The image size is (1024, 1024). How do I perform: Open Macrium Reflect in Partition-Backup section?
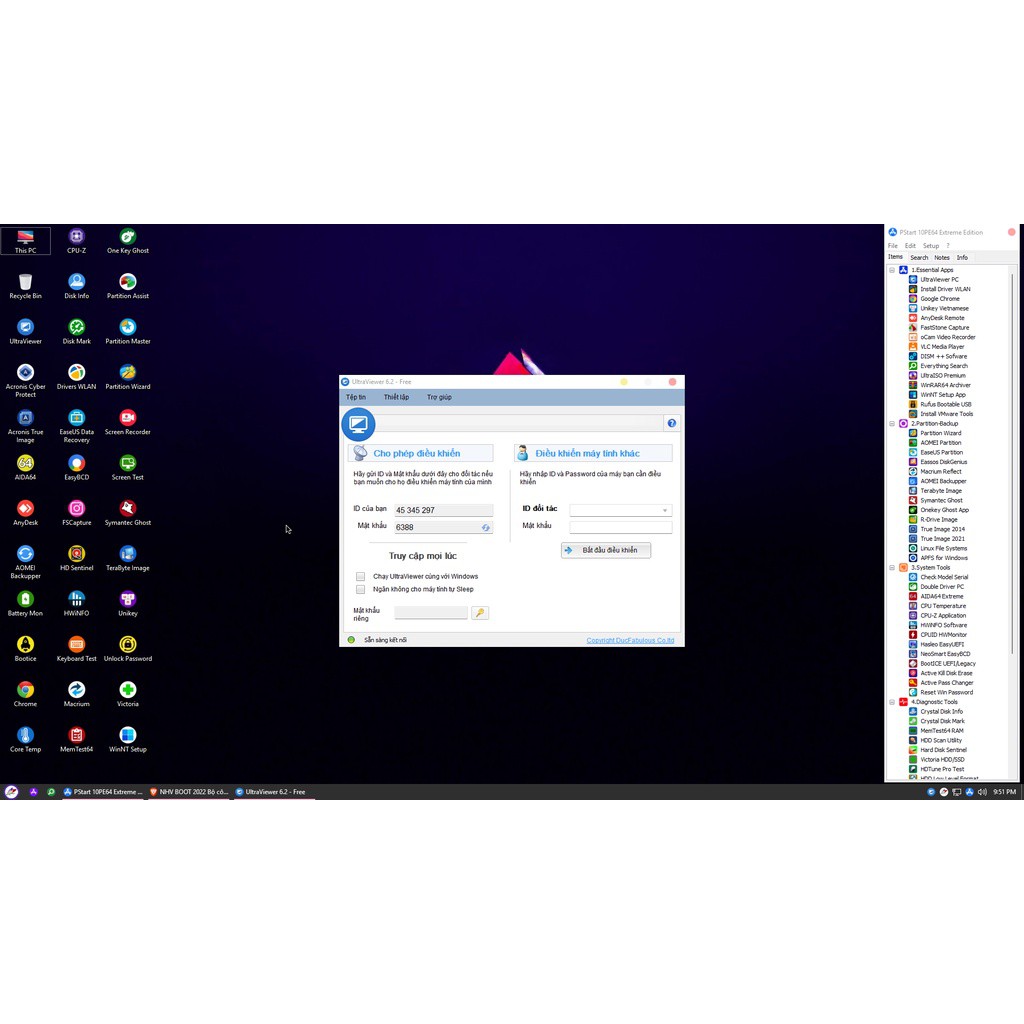coord(942,471)
